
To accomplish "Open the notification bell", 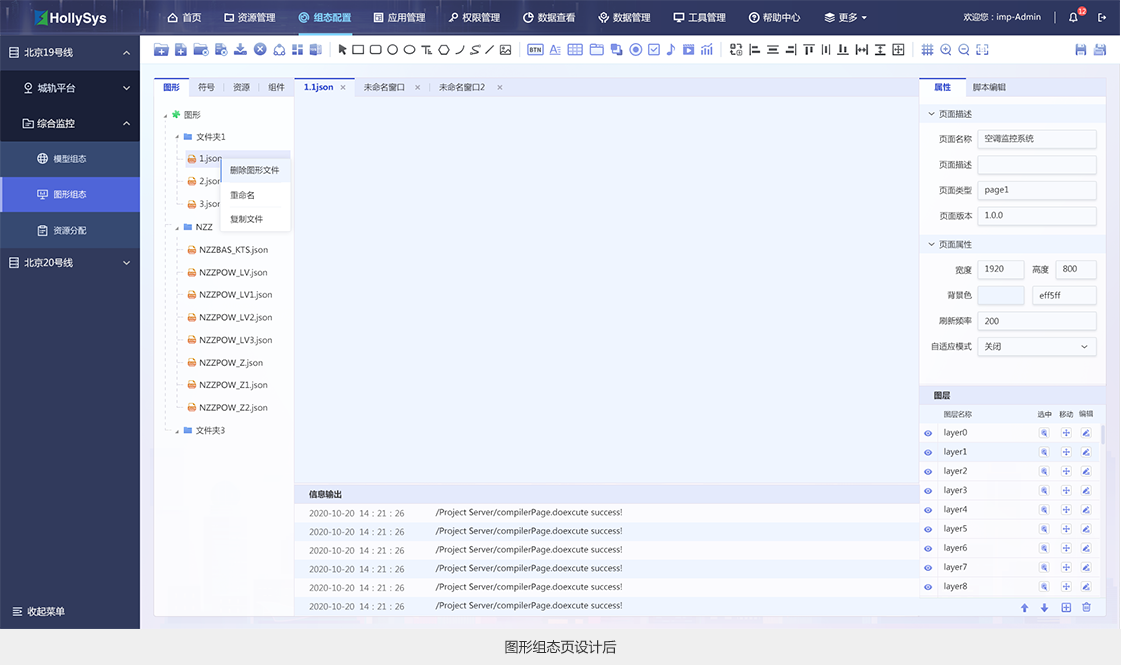I will point(1074,18).
